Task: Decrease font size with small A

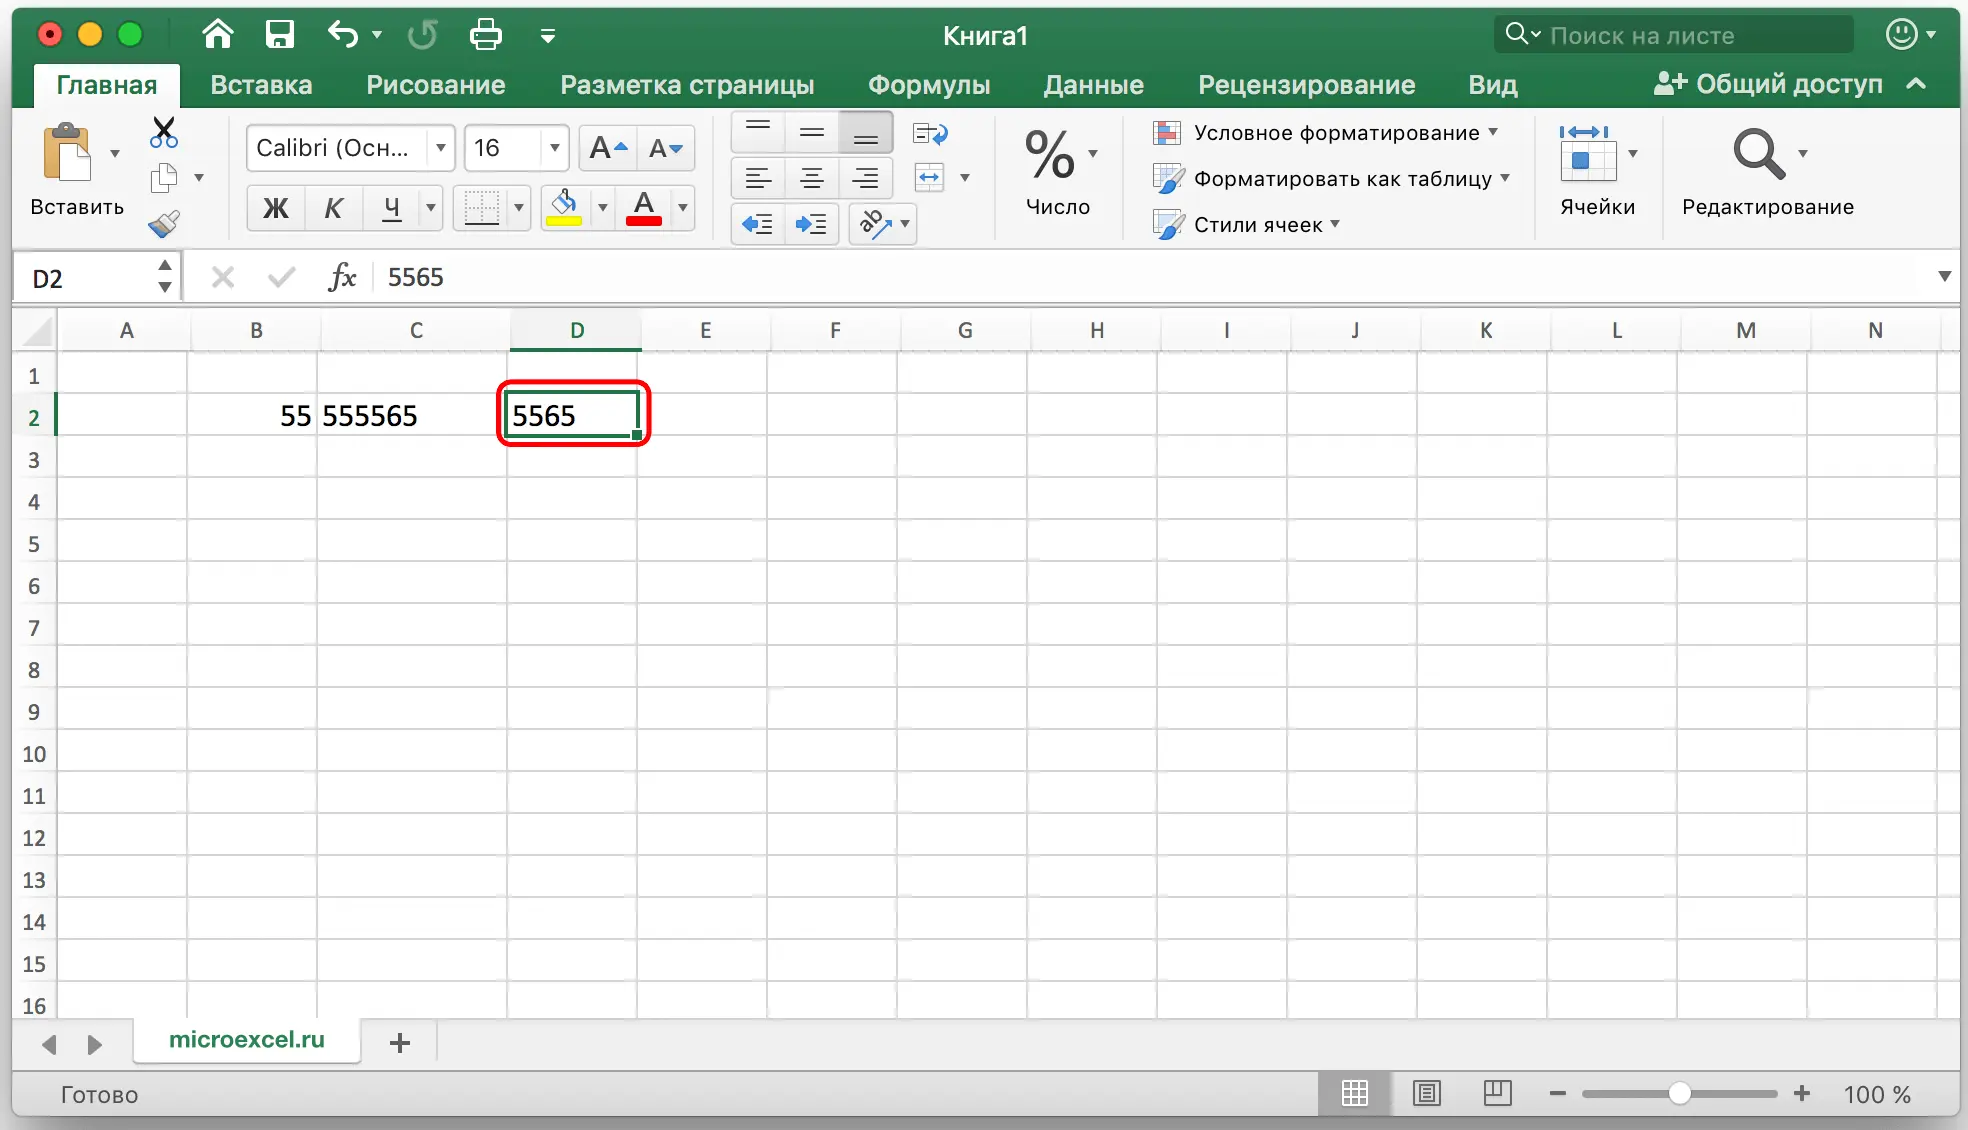Action: pyautogui.click(x=665, y=148)
